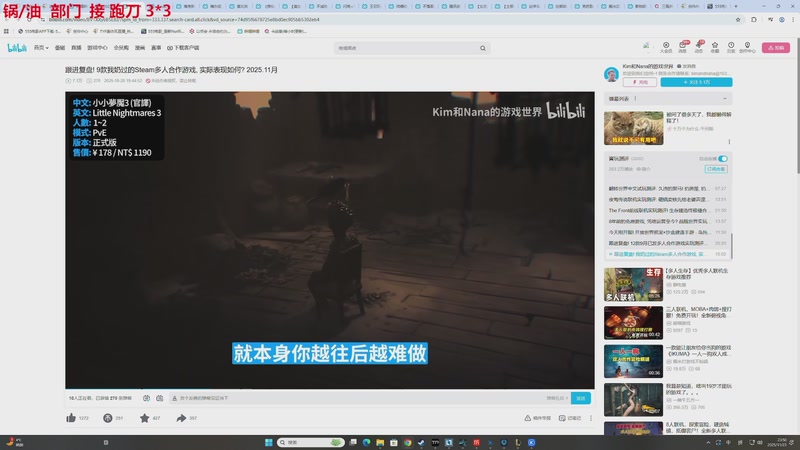Share the video with arrow icon
Screen dimensions: 800x450
tap(181, 418)
